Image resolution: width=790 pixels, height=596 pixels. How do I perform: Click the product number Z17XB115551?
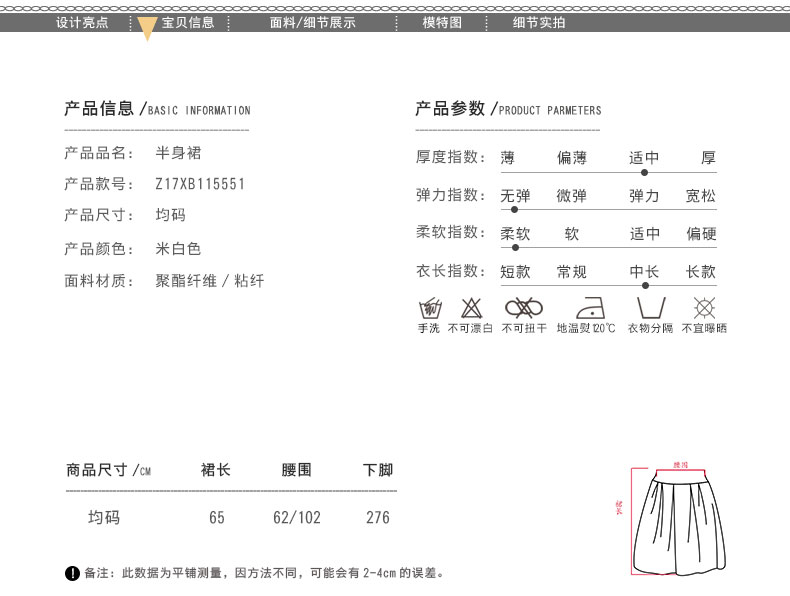[x=200, y=184]
